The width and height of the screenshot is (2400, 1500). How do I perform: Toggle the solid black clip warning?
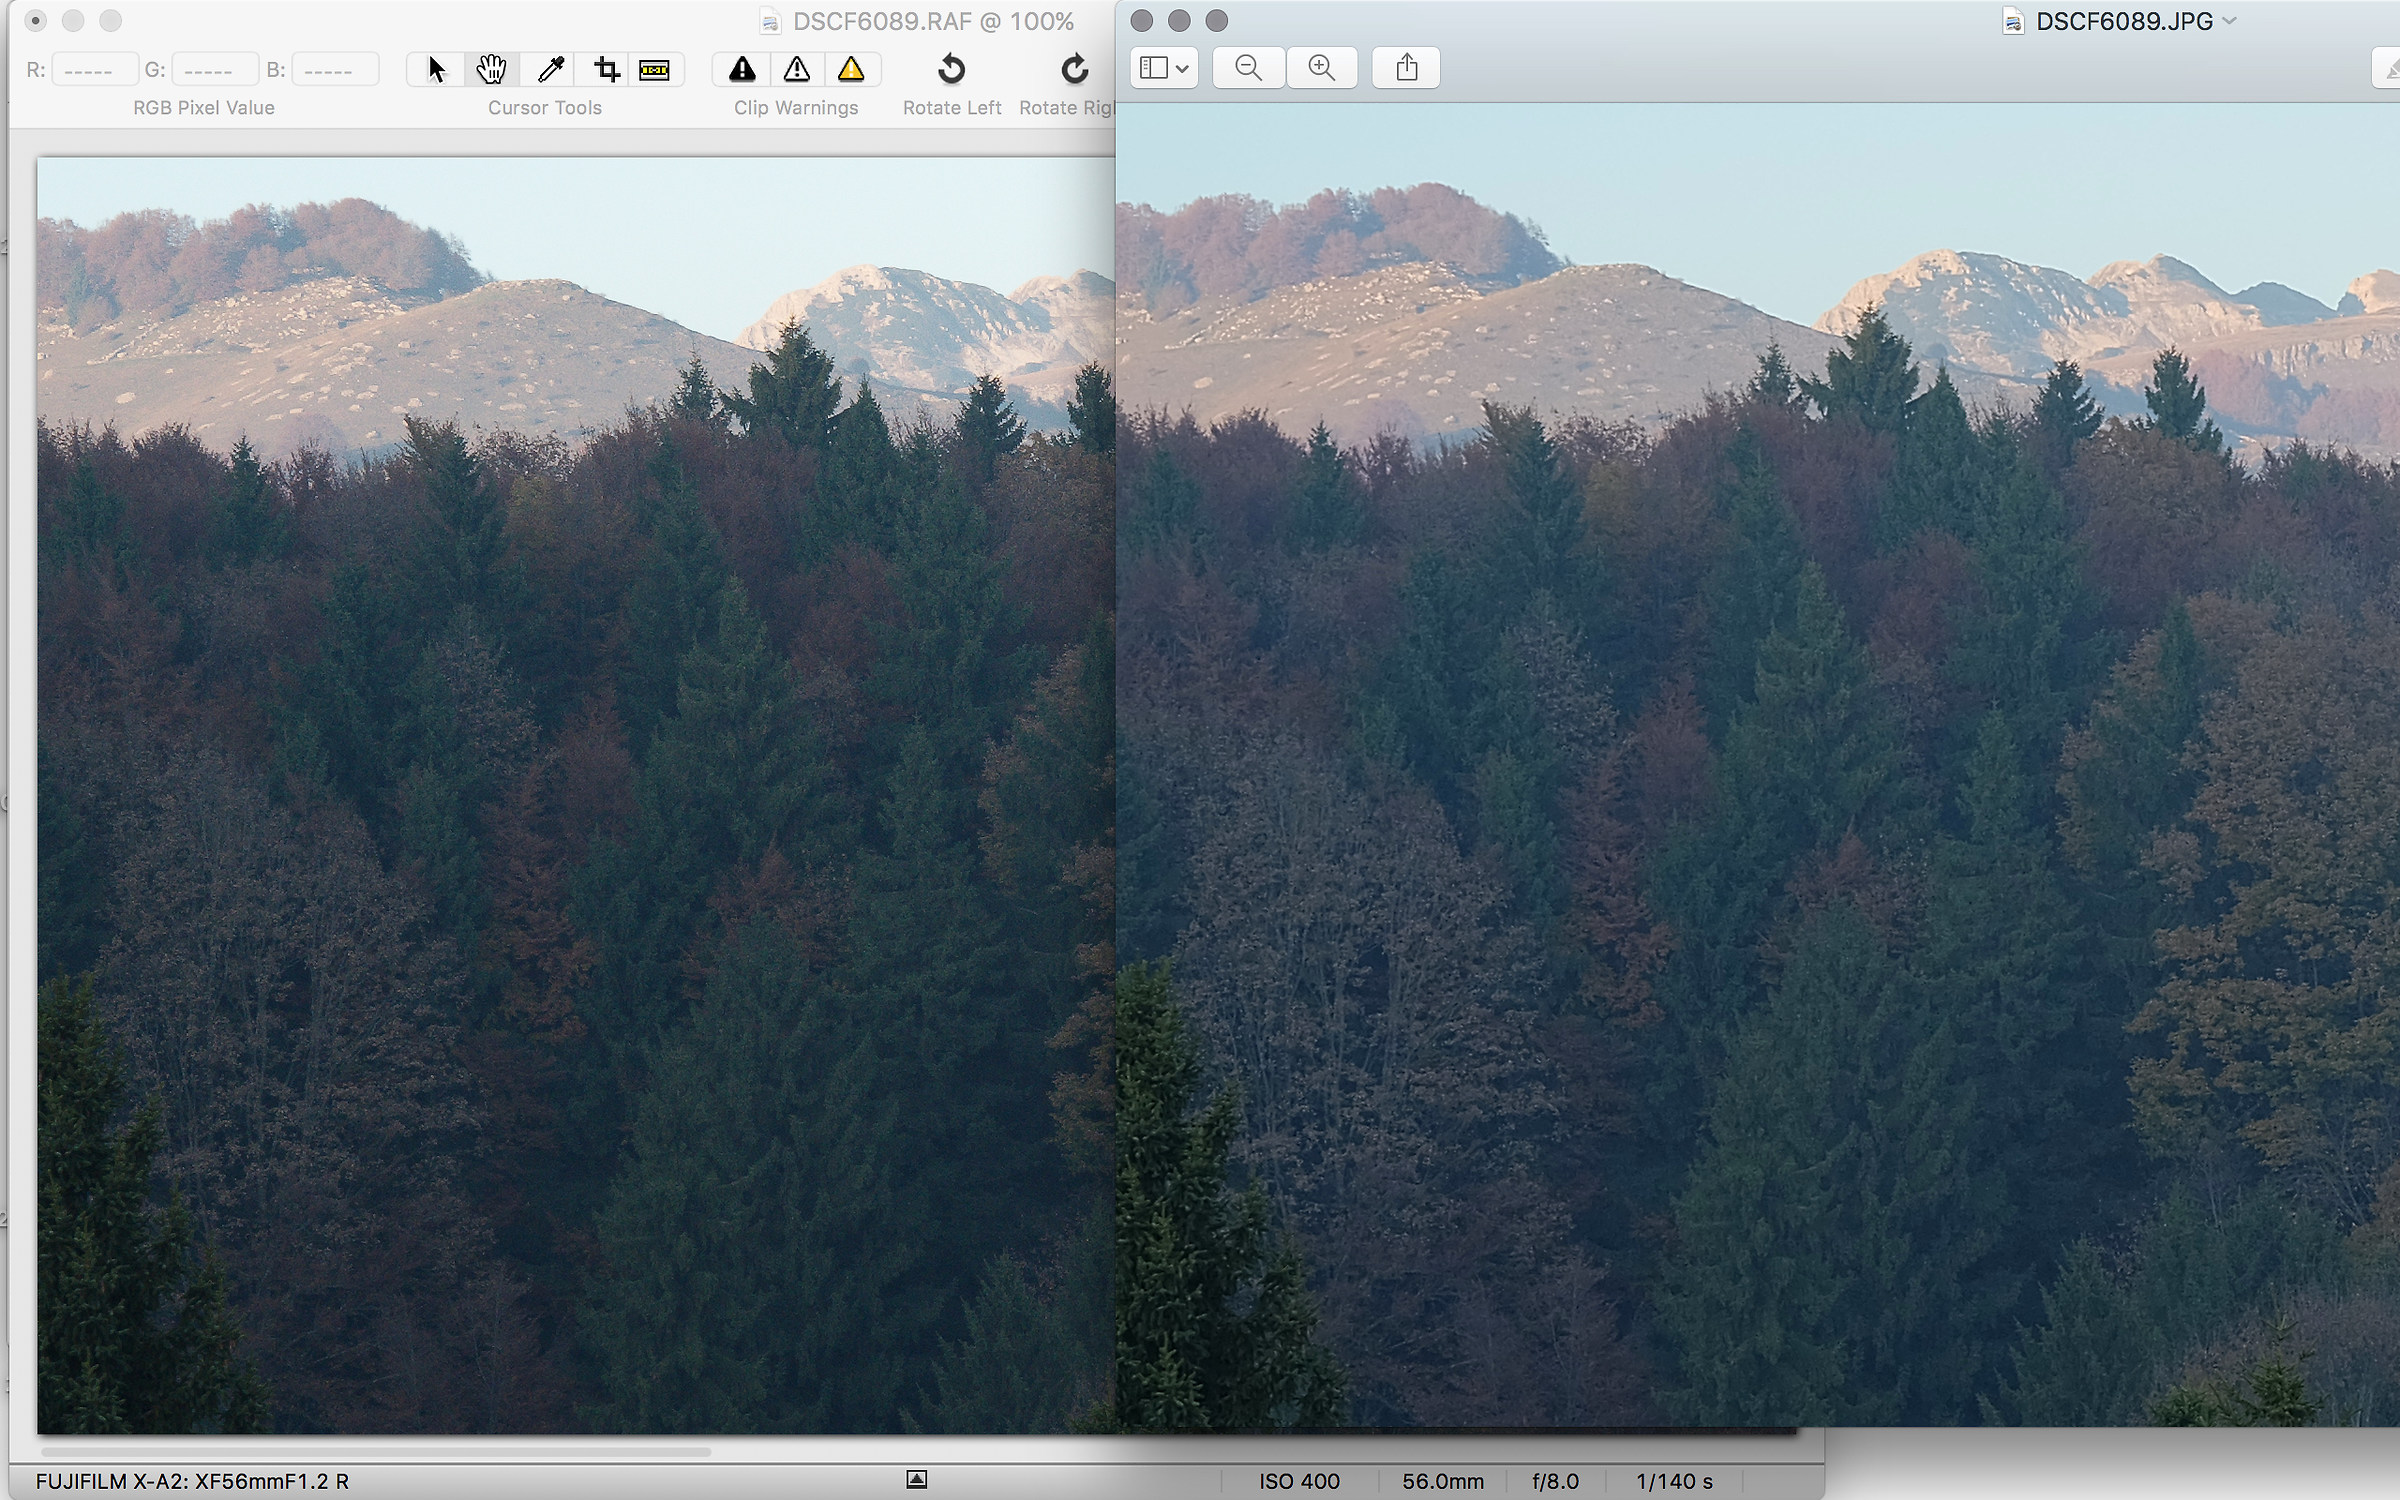(741, 69)
